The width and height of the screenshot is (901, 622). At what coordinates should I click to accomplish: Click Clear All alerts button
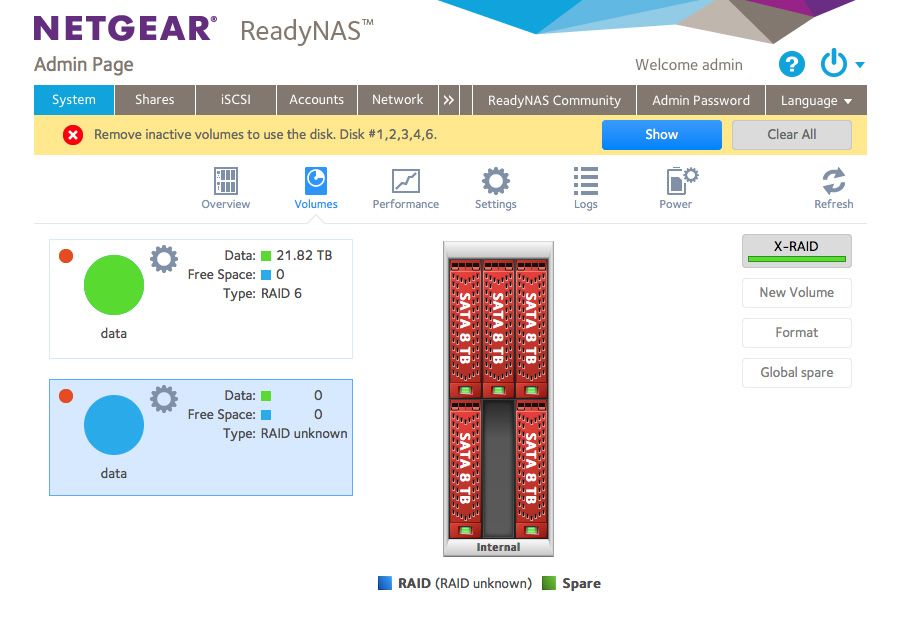tap(791, 135)
